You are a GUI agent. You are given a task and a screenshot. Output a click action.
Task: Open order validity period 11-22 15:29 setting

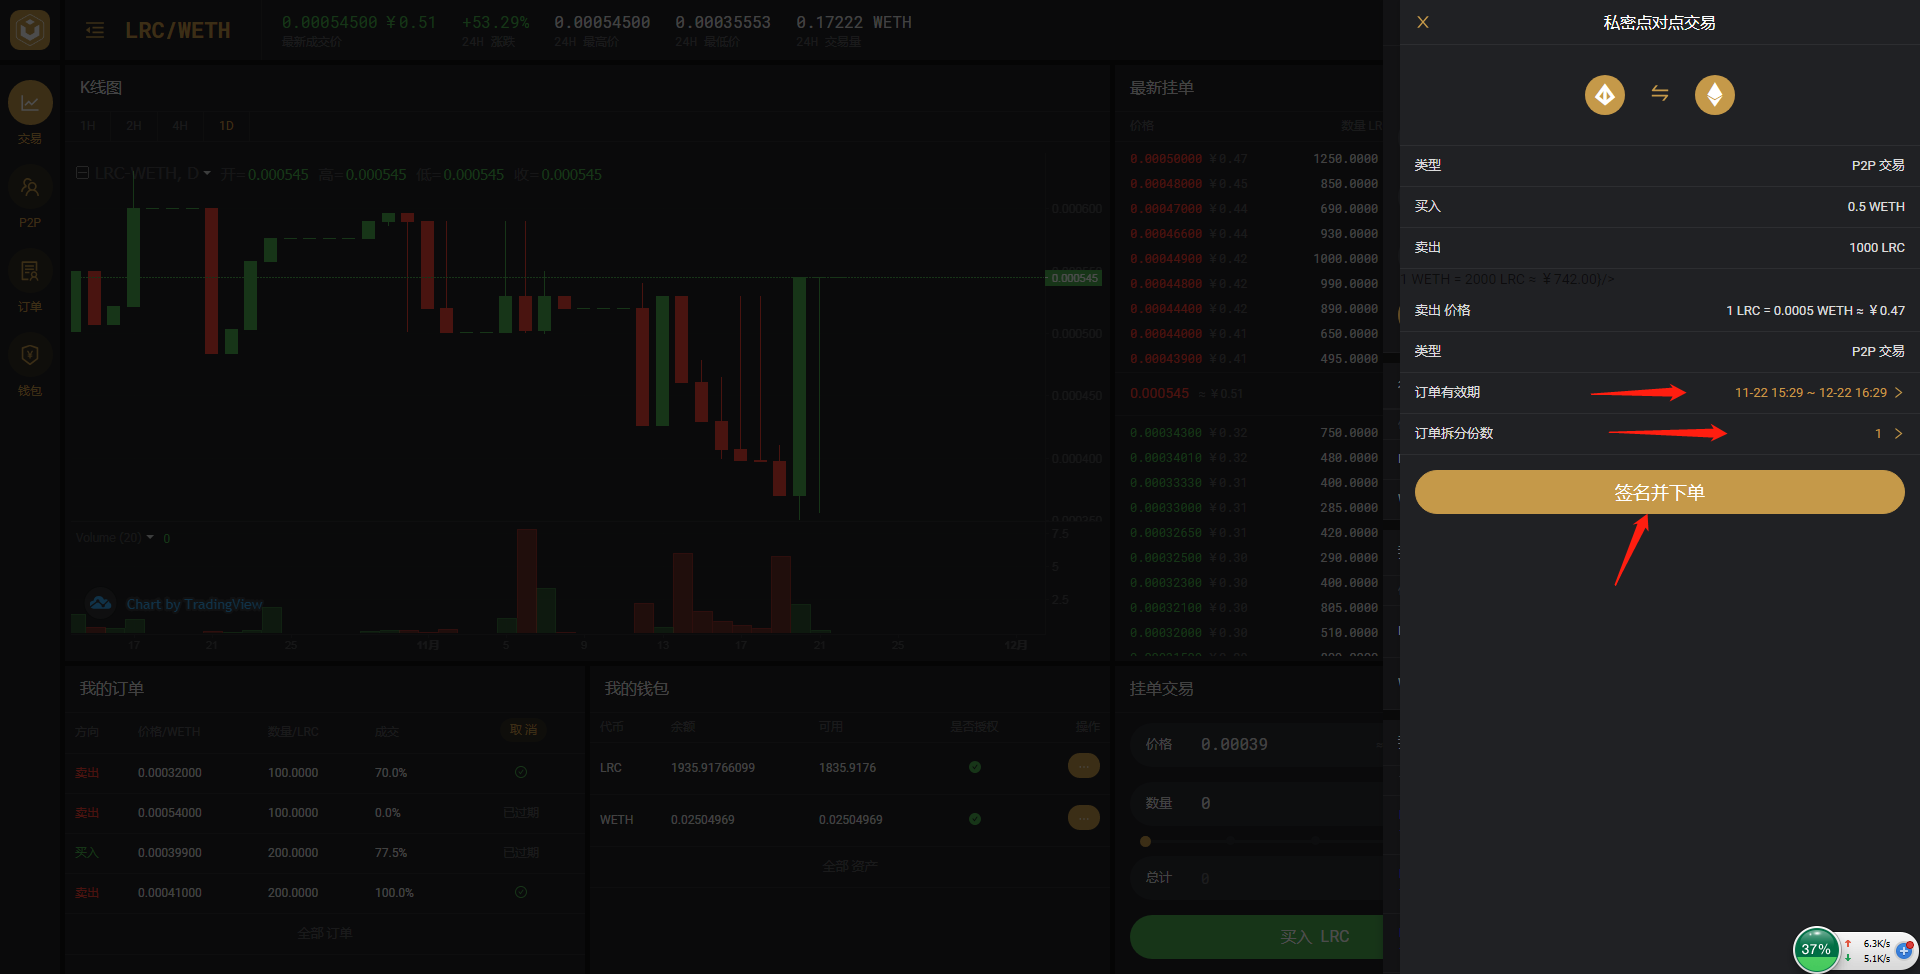1660,393
